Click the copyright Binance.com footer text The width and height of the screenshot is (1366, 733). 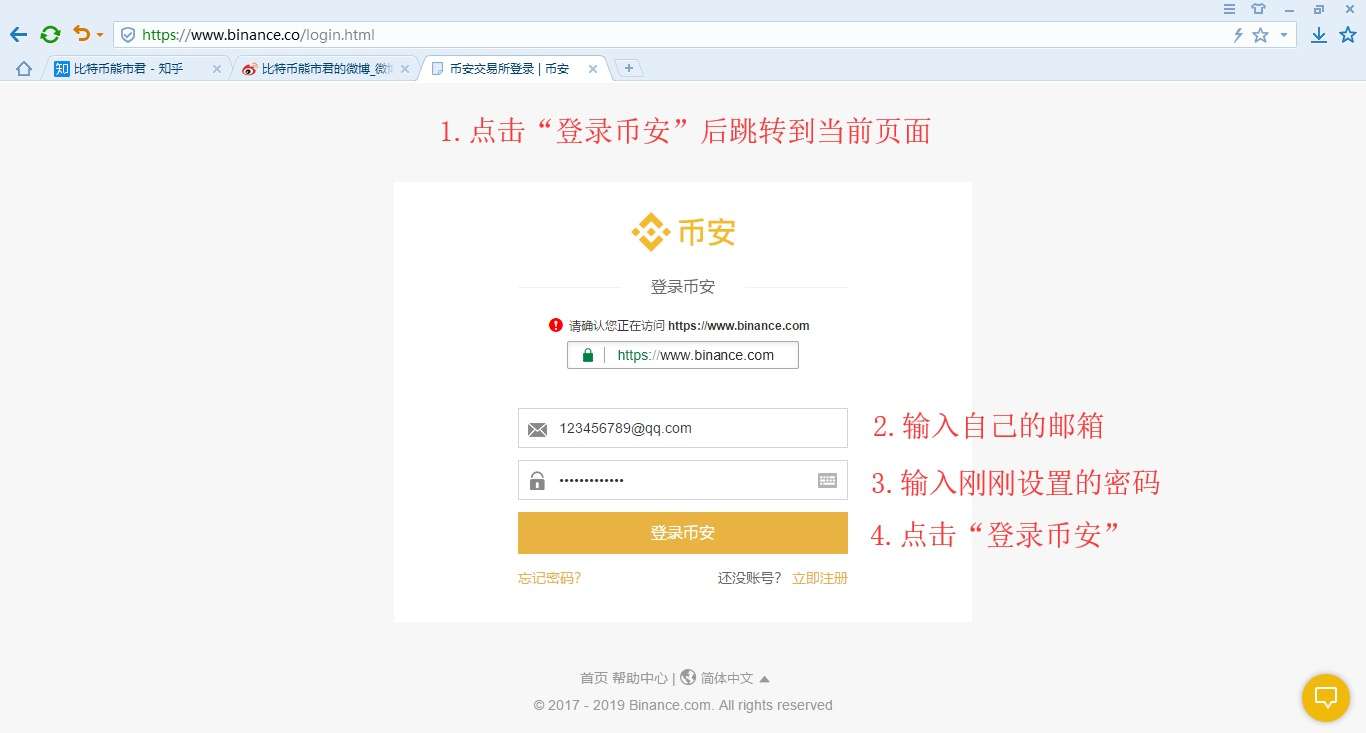click(683, 705)
